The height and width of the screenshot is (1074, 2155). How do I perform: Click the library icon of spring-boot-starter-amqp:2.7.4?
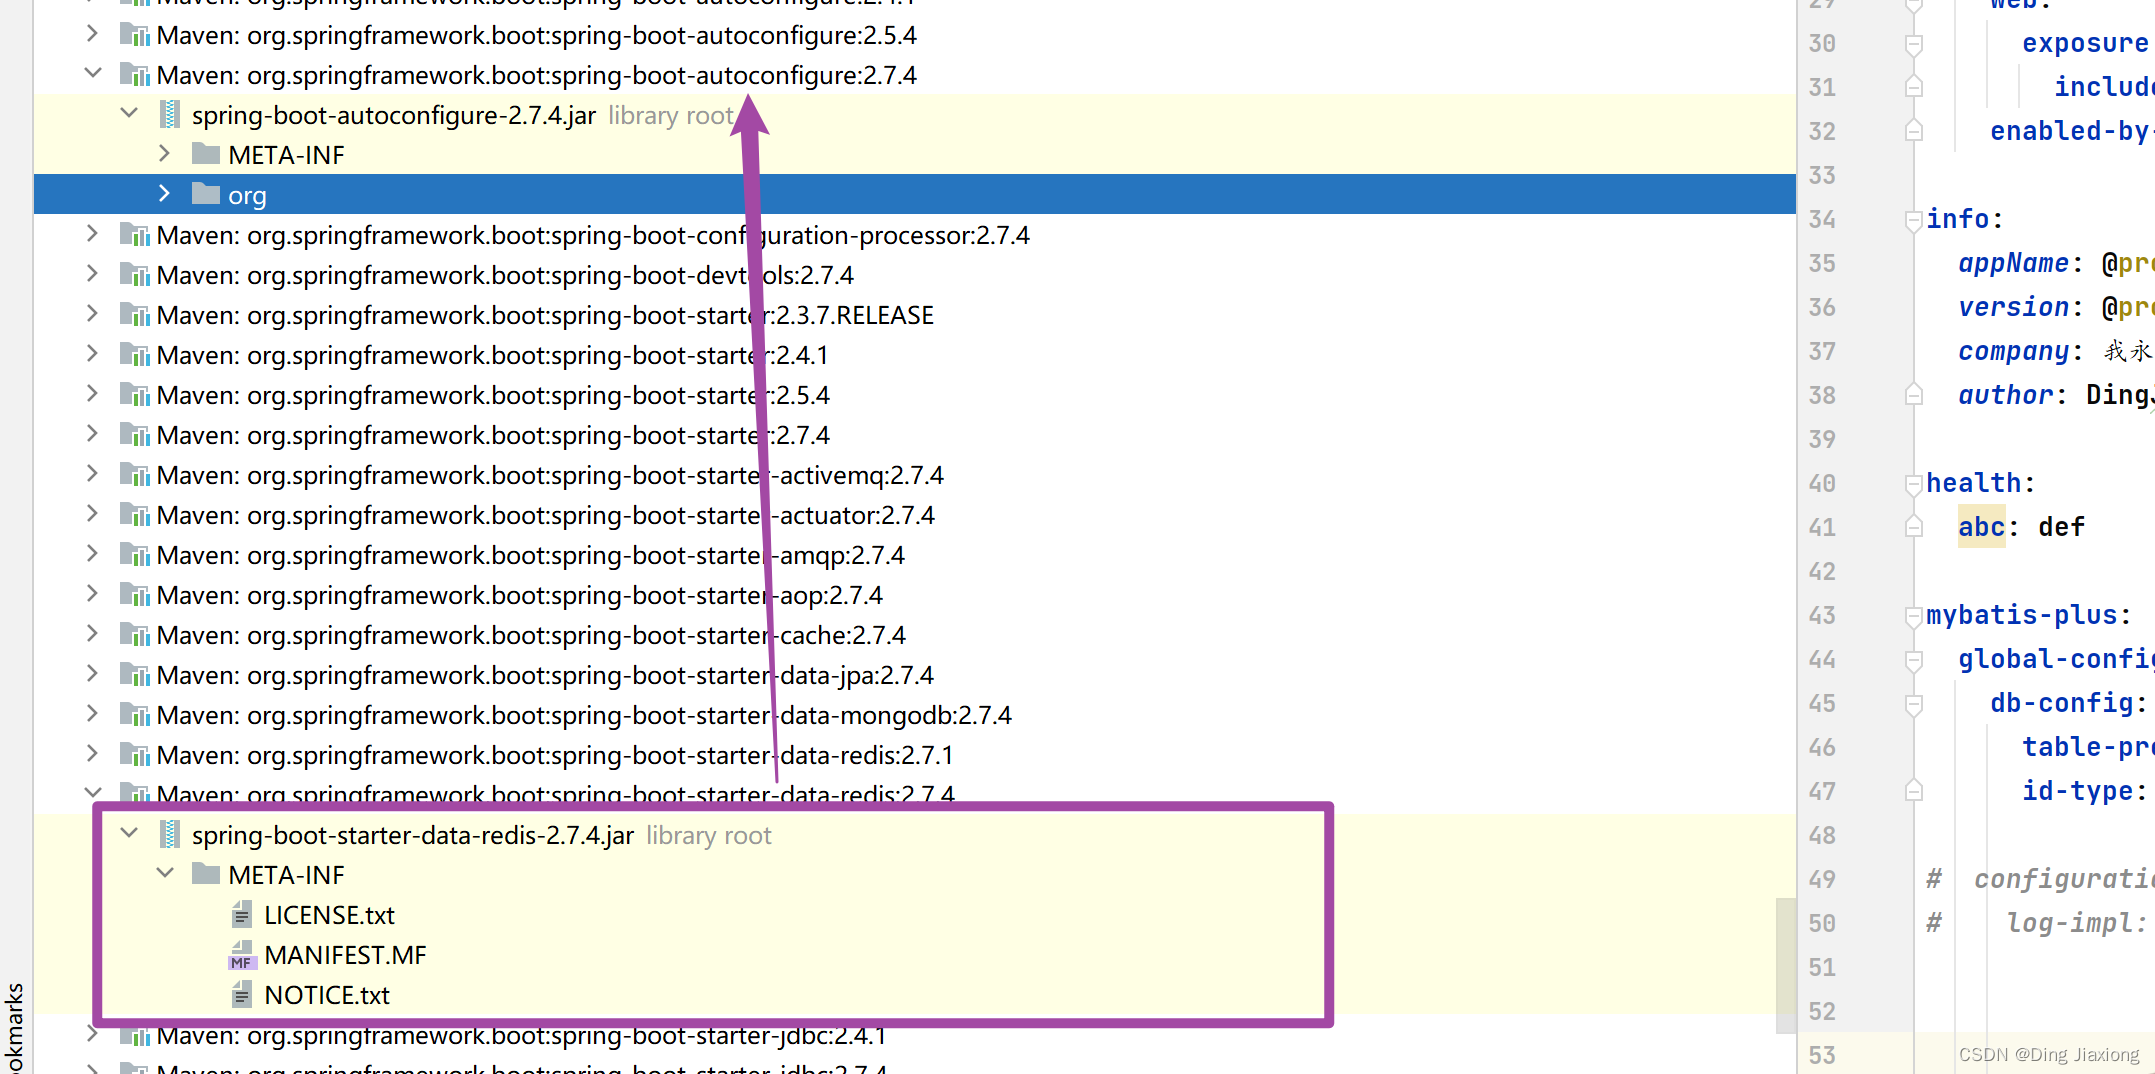click(135, 555)
